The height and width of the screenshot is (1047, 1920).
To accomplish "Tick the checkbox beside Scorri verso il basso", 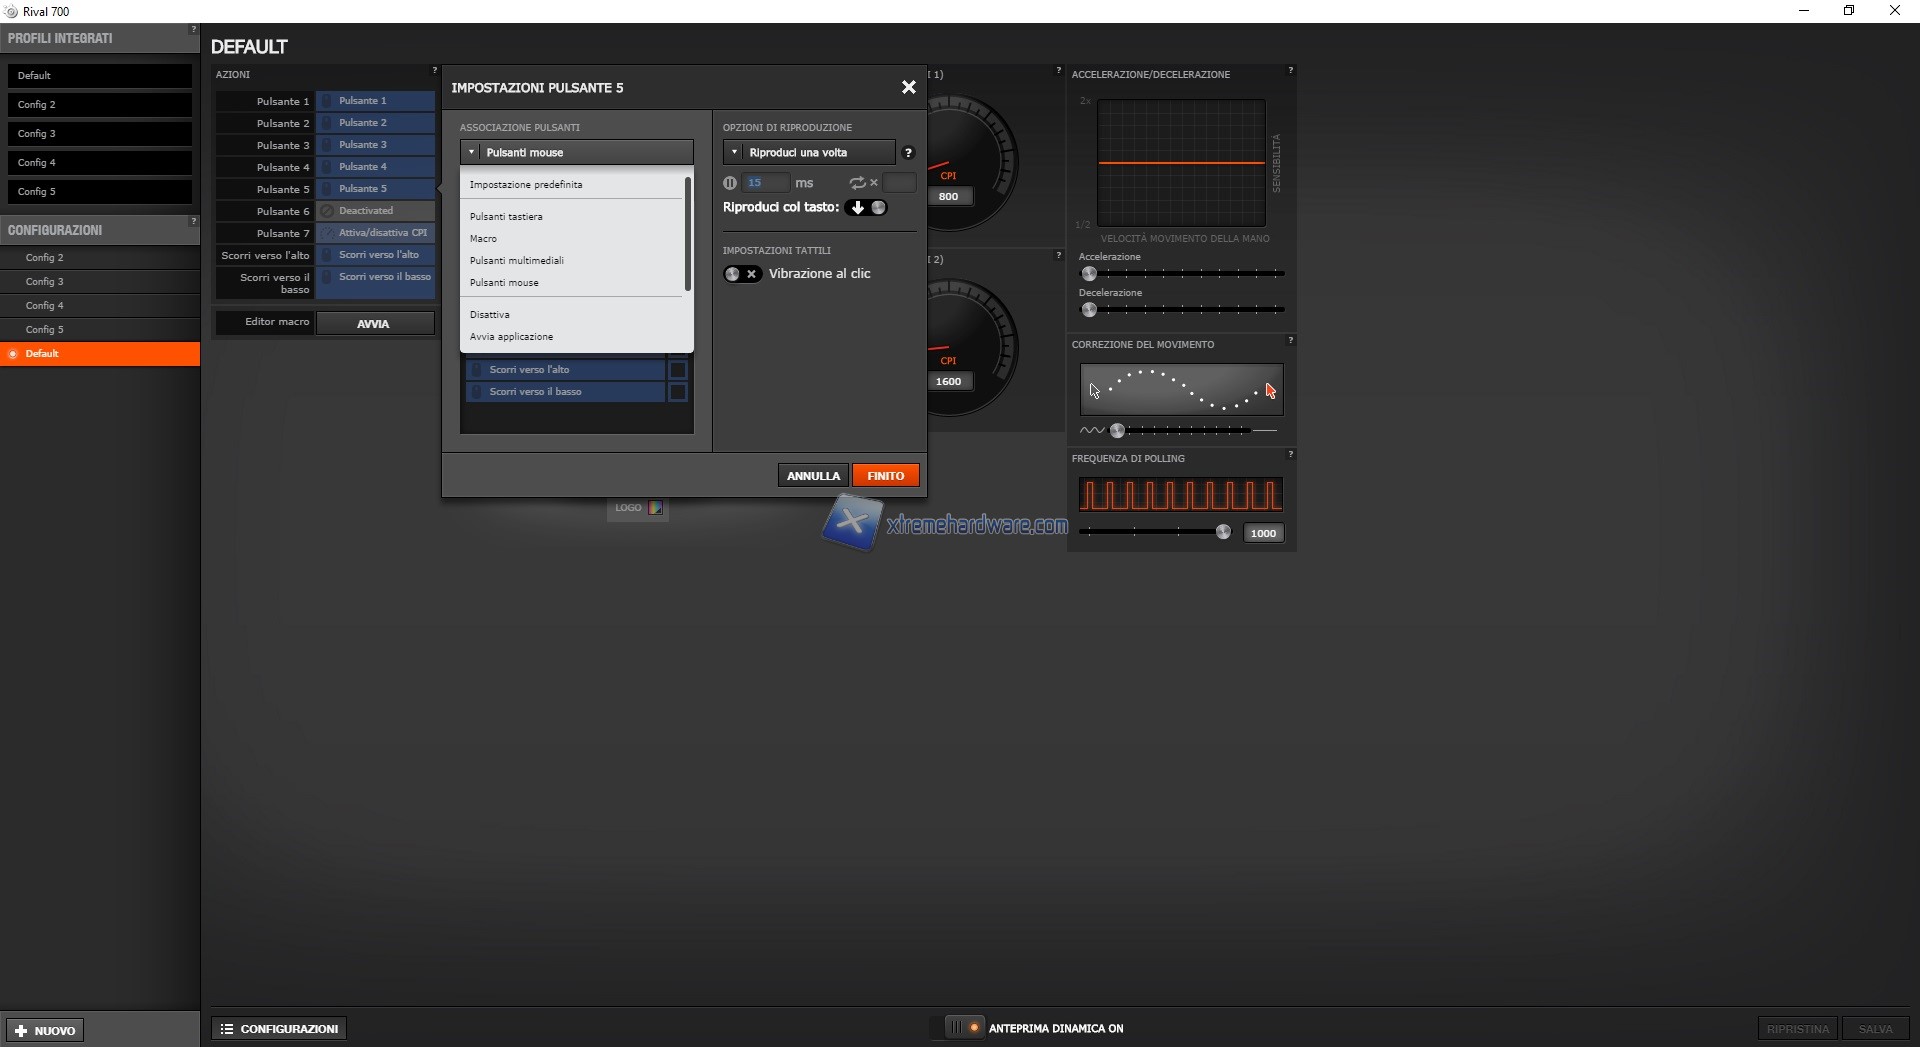I will tap(678, 392).
